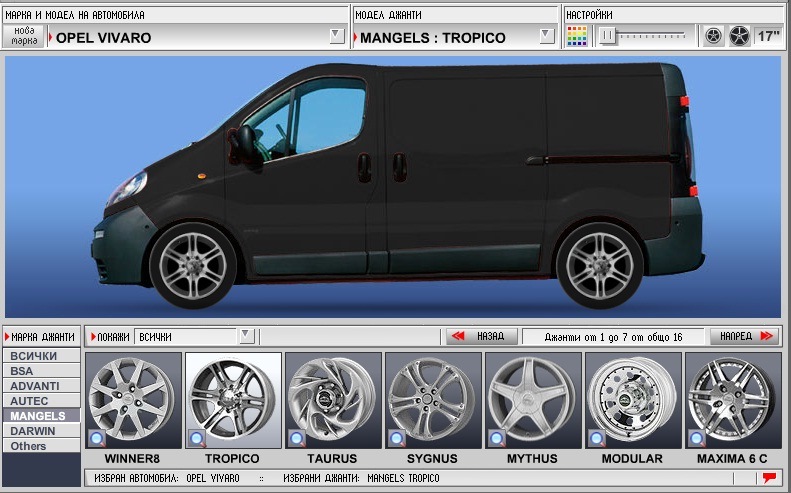Click the red comment icon in status bar
The height and width of the screenshot is (493, 791).
(769, 477)
